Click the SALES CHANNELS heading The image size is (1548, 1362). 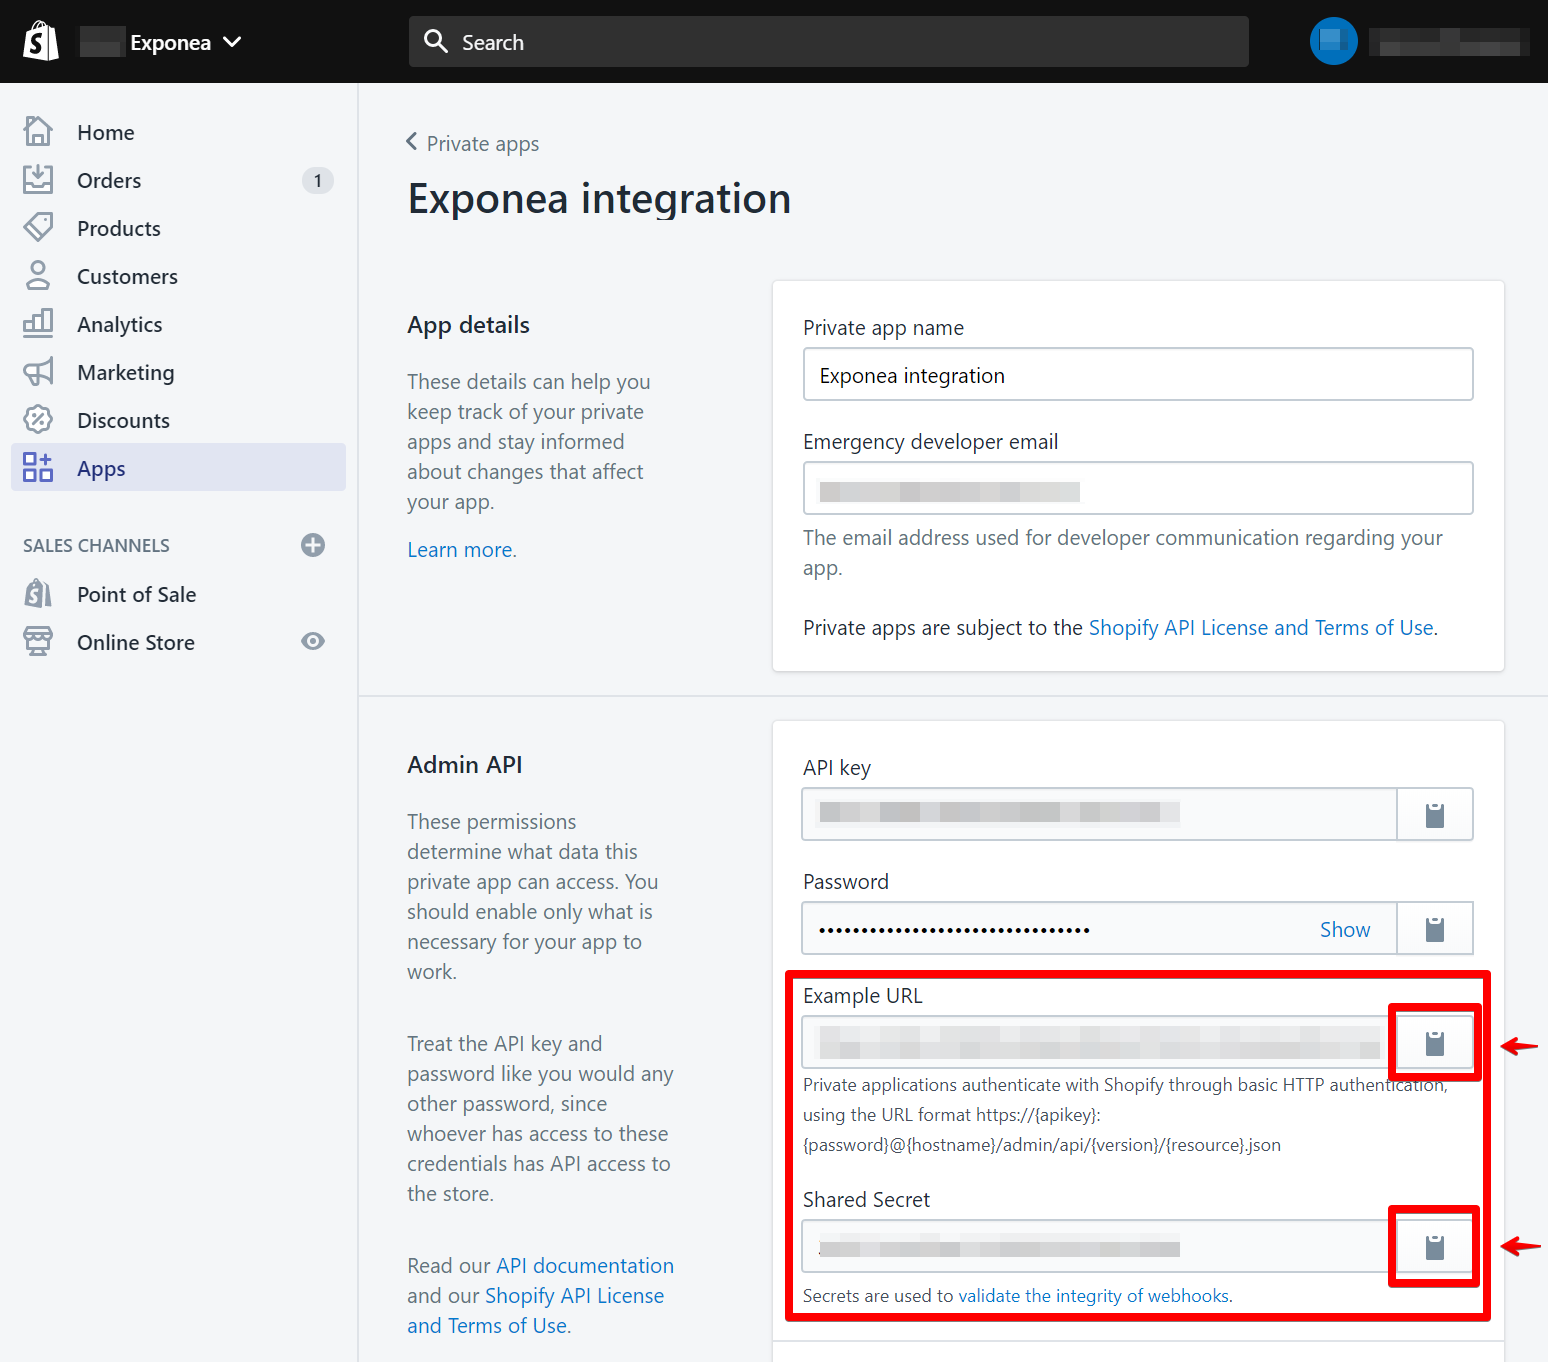tap(96, 545)
